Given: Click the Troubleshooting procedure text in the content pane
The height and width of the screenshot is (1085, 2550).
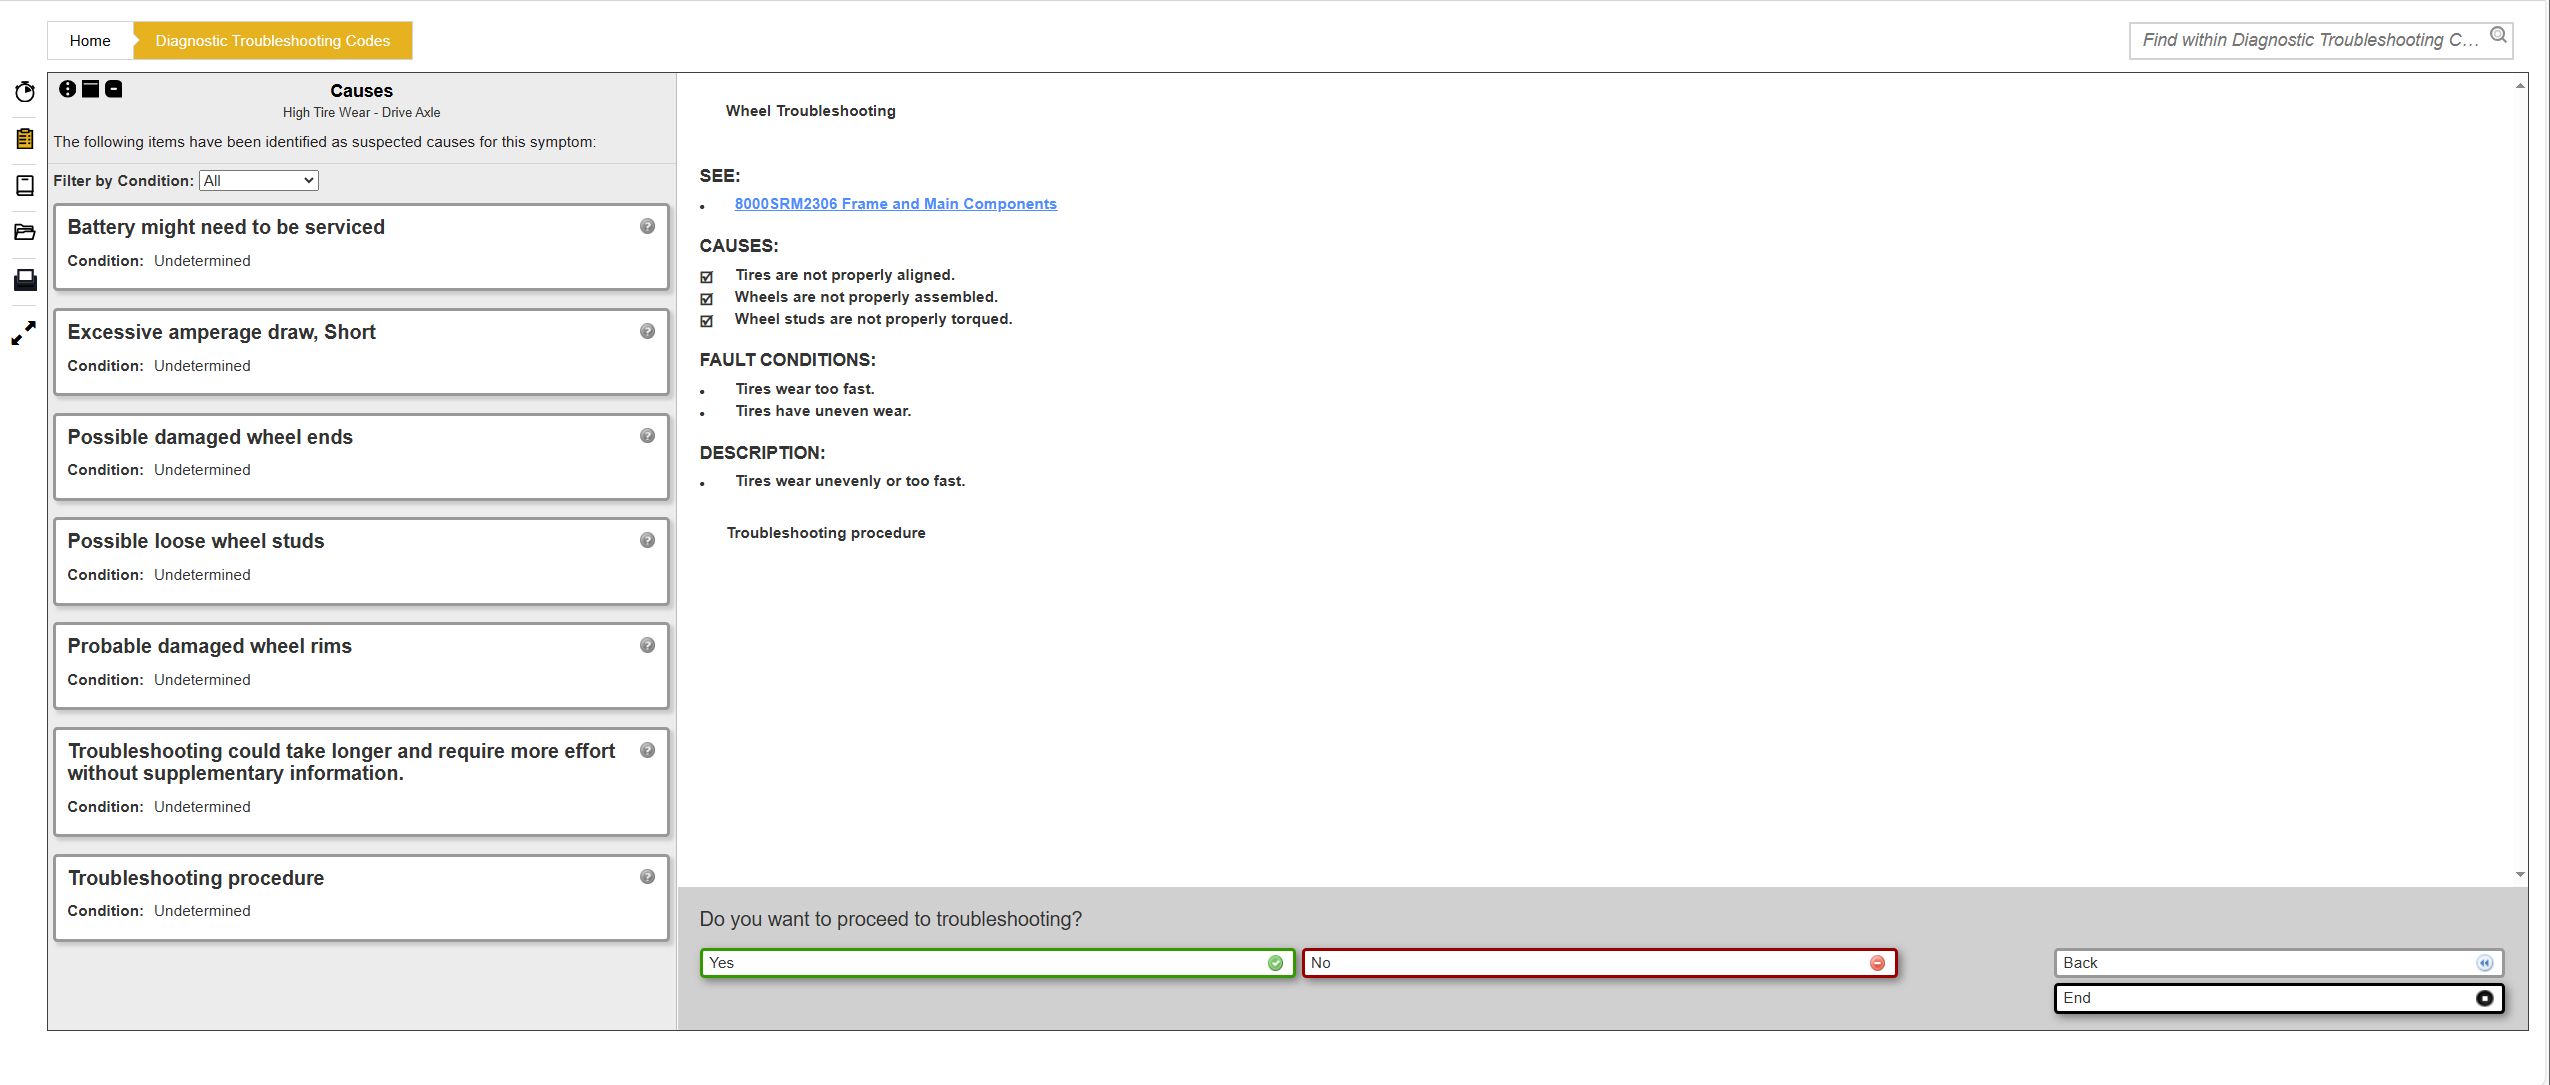Looking at the screenshot, I should pyautogui.click(x=826, y=533).
